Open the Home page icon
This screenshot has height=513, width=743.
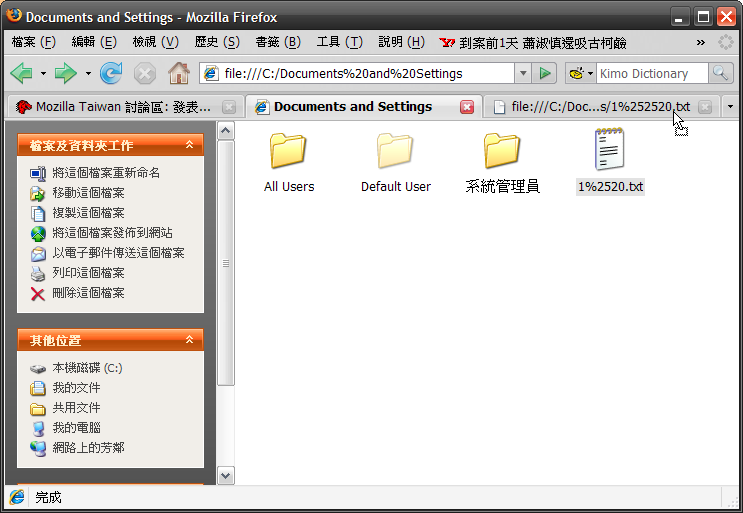coord(179,73)
